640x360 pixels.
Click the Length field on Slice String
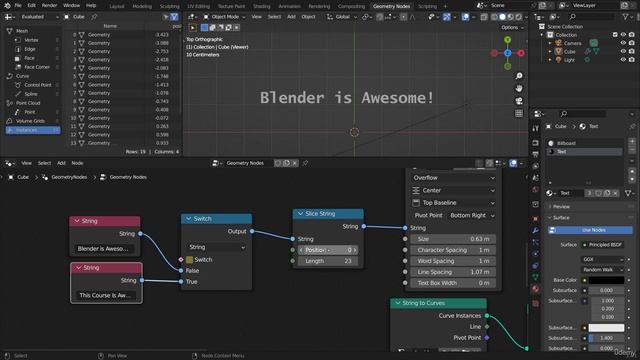(328, 261)
